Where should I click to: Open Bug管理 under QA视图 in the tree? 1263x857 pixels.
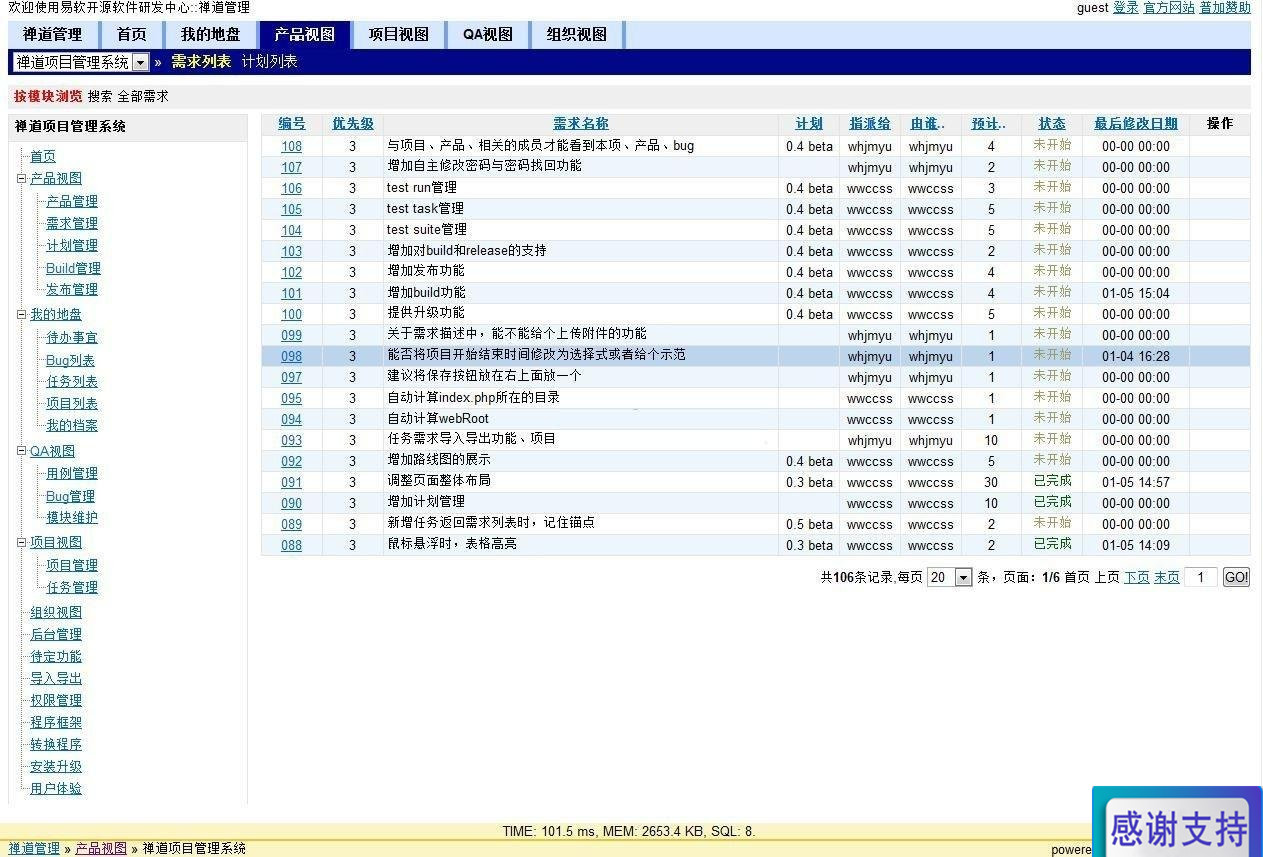[x=70, y=496]
